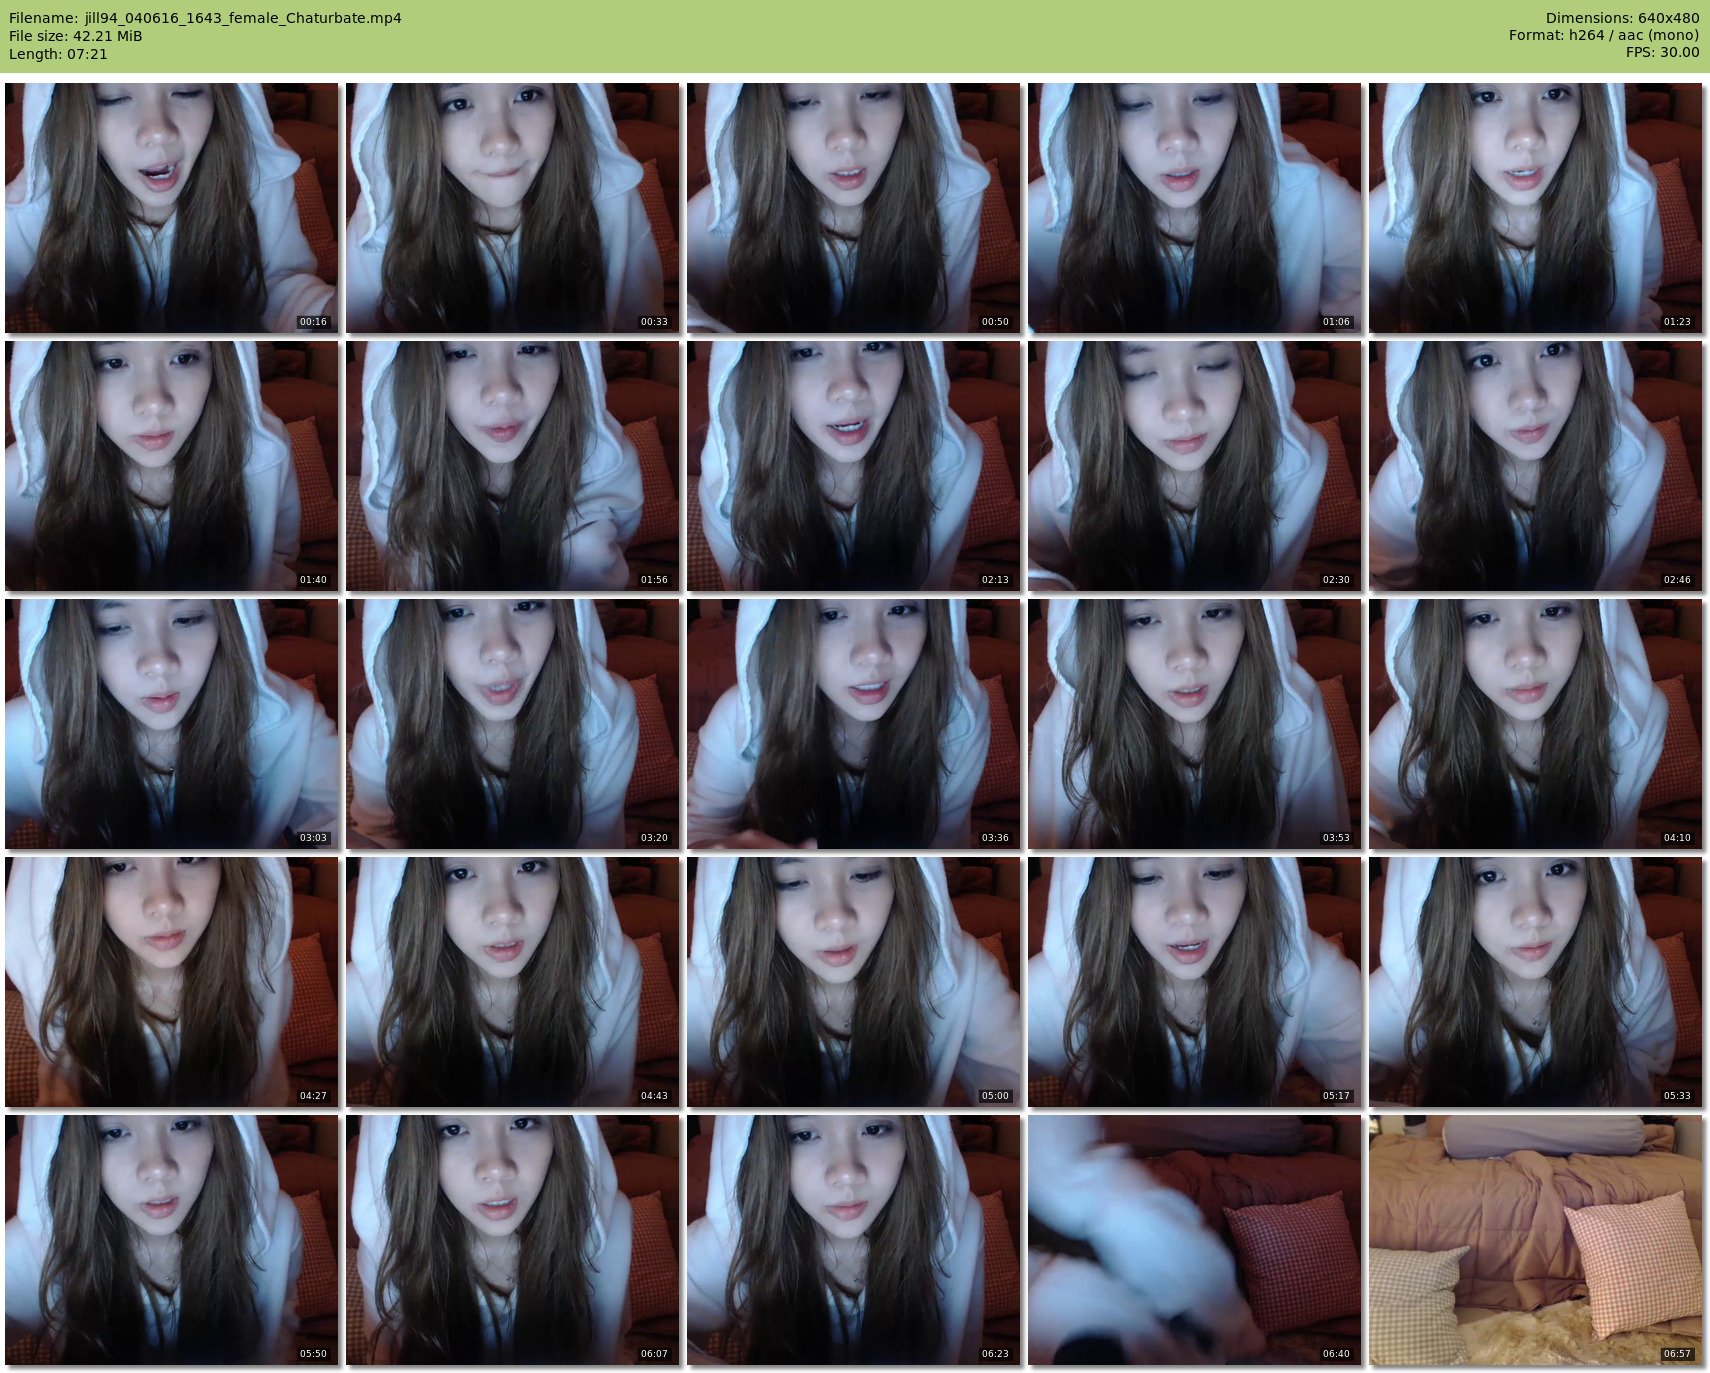Open the thumbnail at 04:43

(512, 981)
